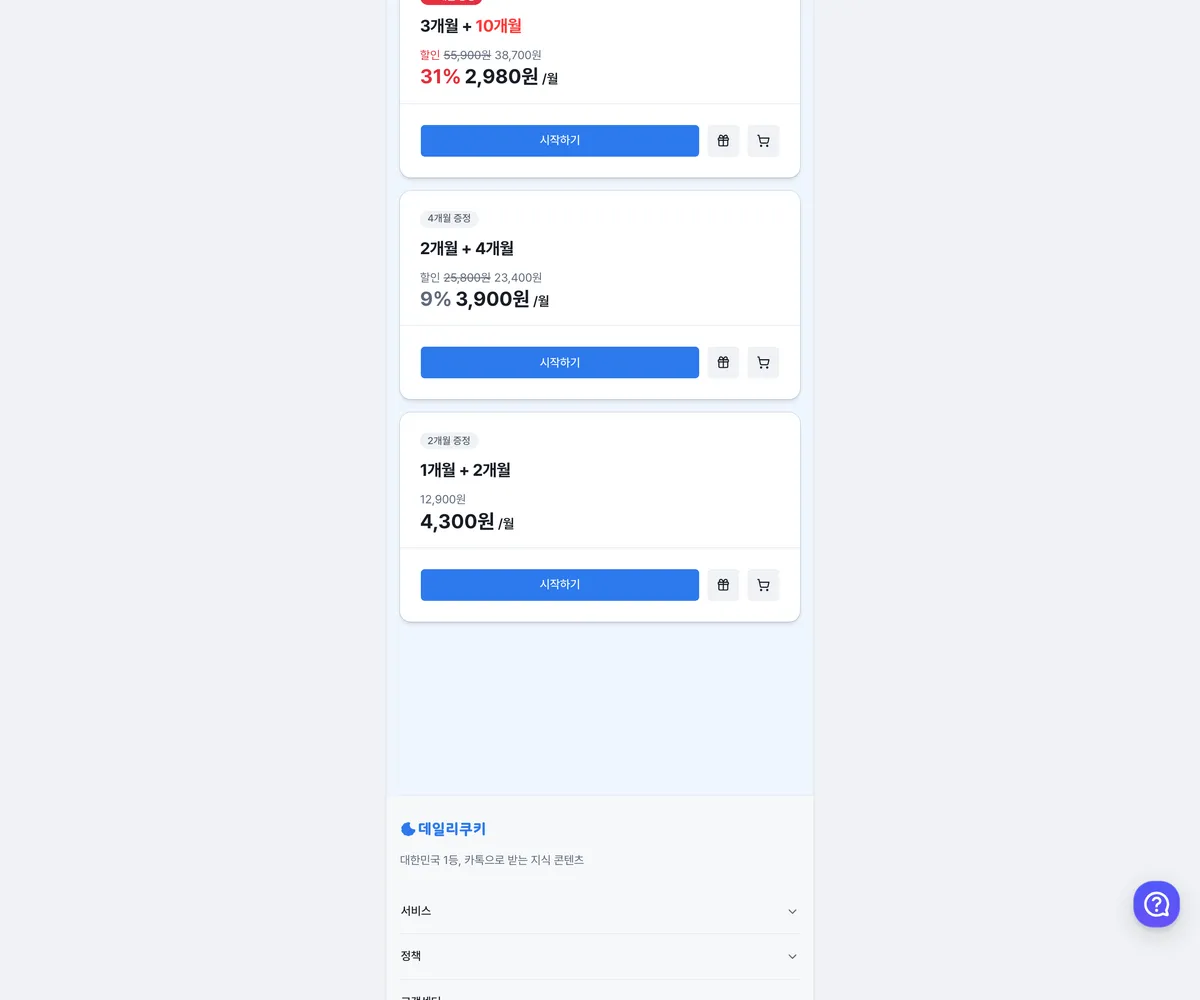
Task: Select the 3개월 + 10개월 plan title
Action: coord(471,26)
